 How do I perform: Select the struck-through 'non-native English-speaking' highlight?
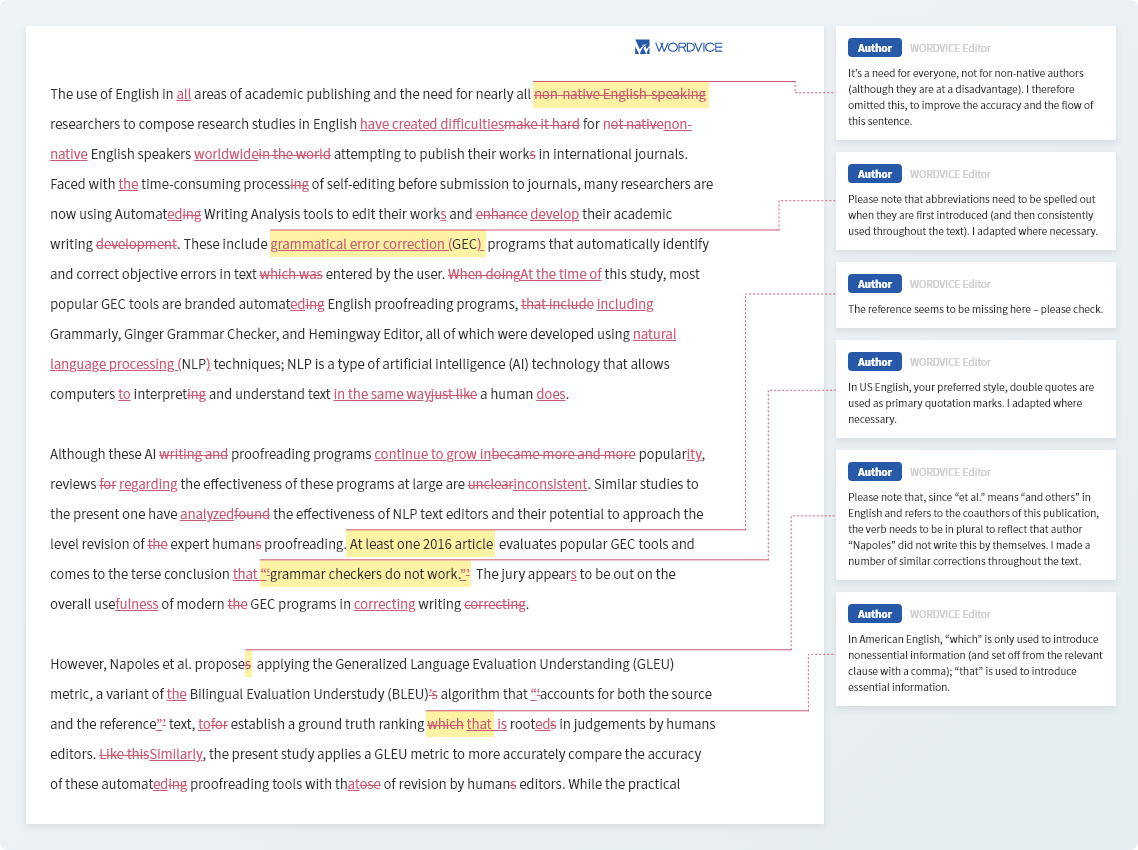[620, 93]
